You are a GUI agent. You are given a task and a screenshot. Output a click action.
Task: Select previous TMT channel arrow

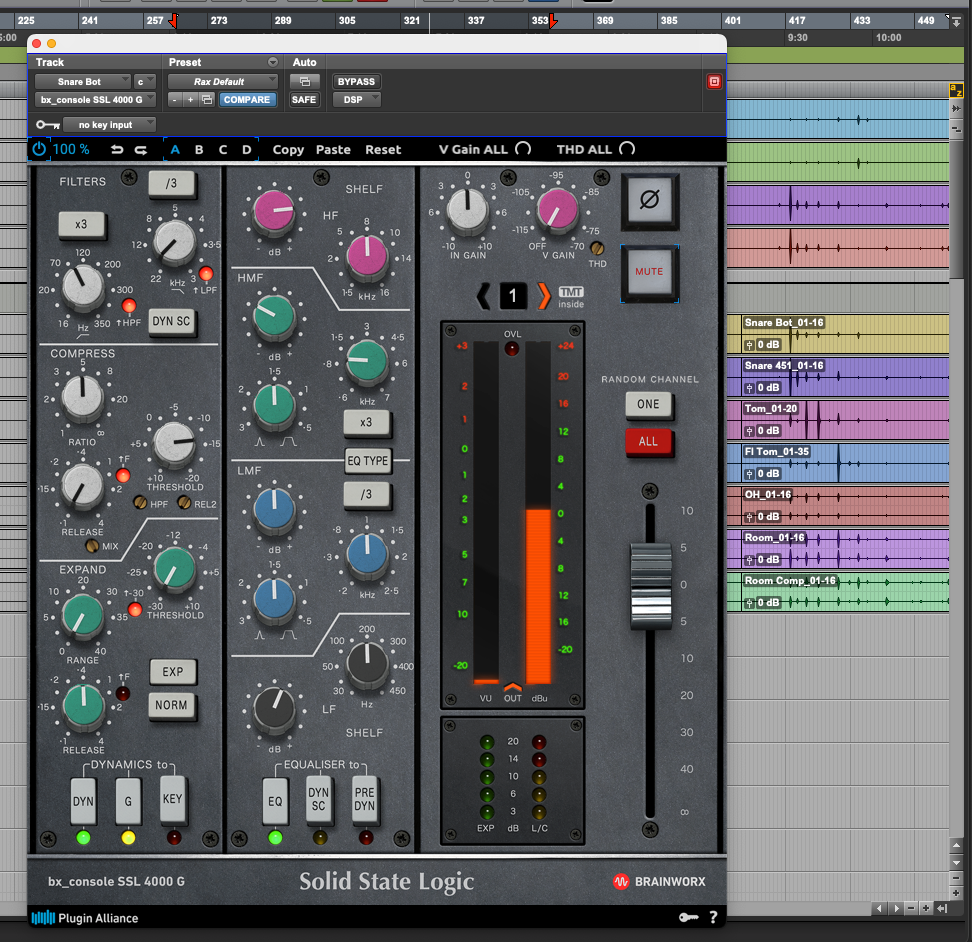[x=484, y=296]
